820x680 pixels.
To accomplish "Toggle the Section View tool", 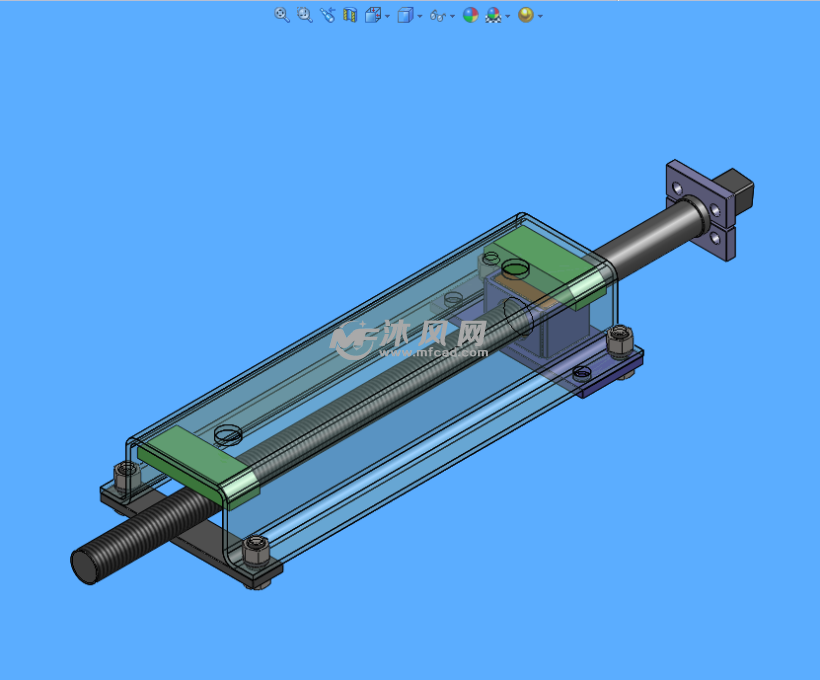I will [x=350, y=15].
